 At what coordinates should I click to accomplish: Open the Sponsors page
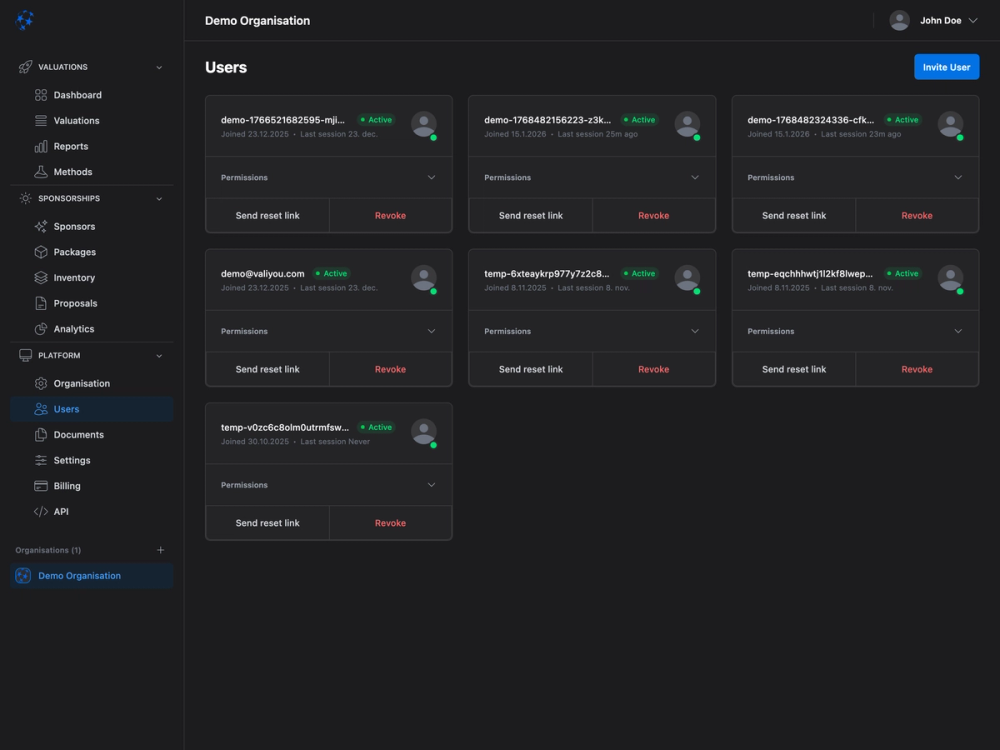[x=73, y=226]
